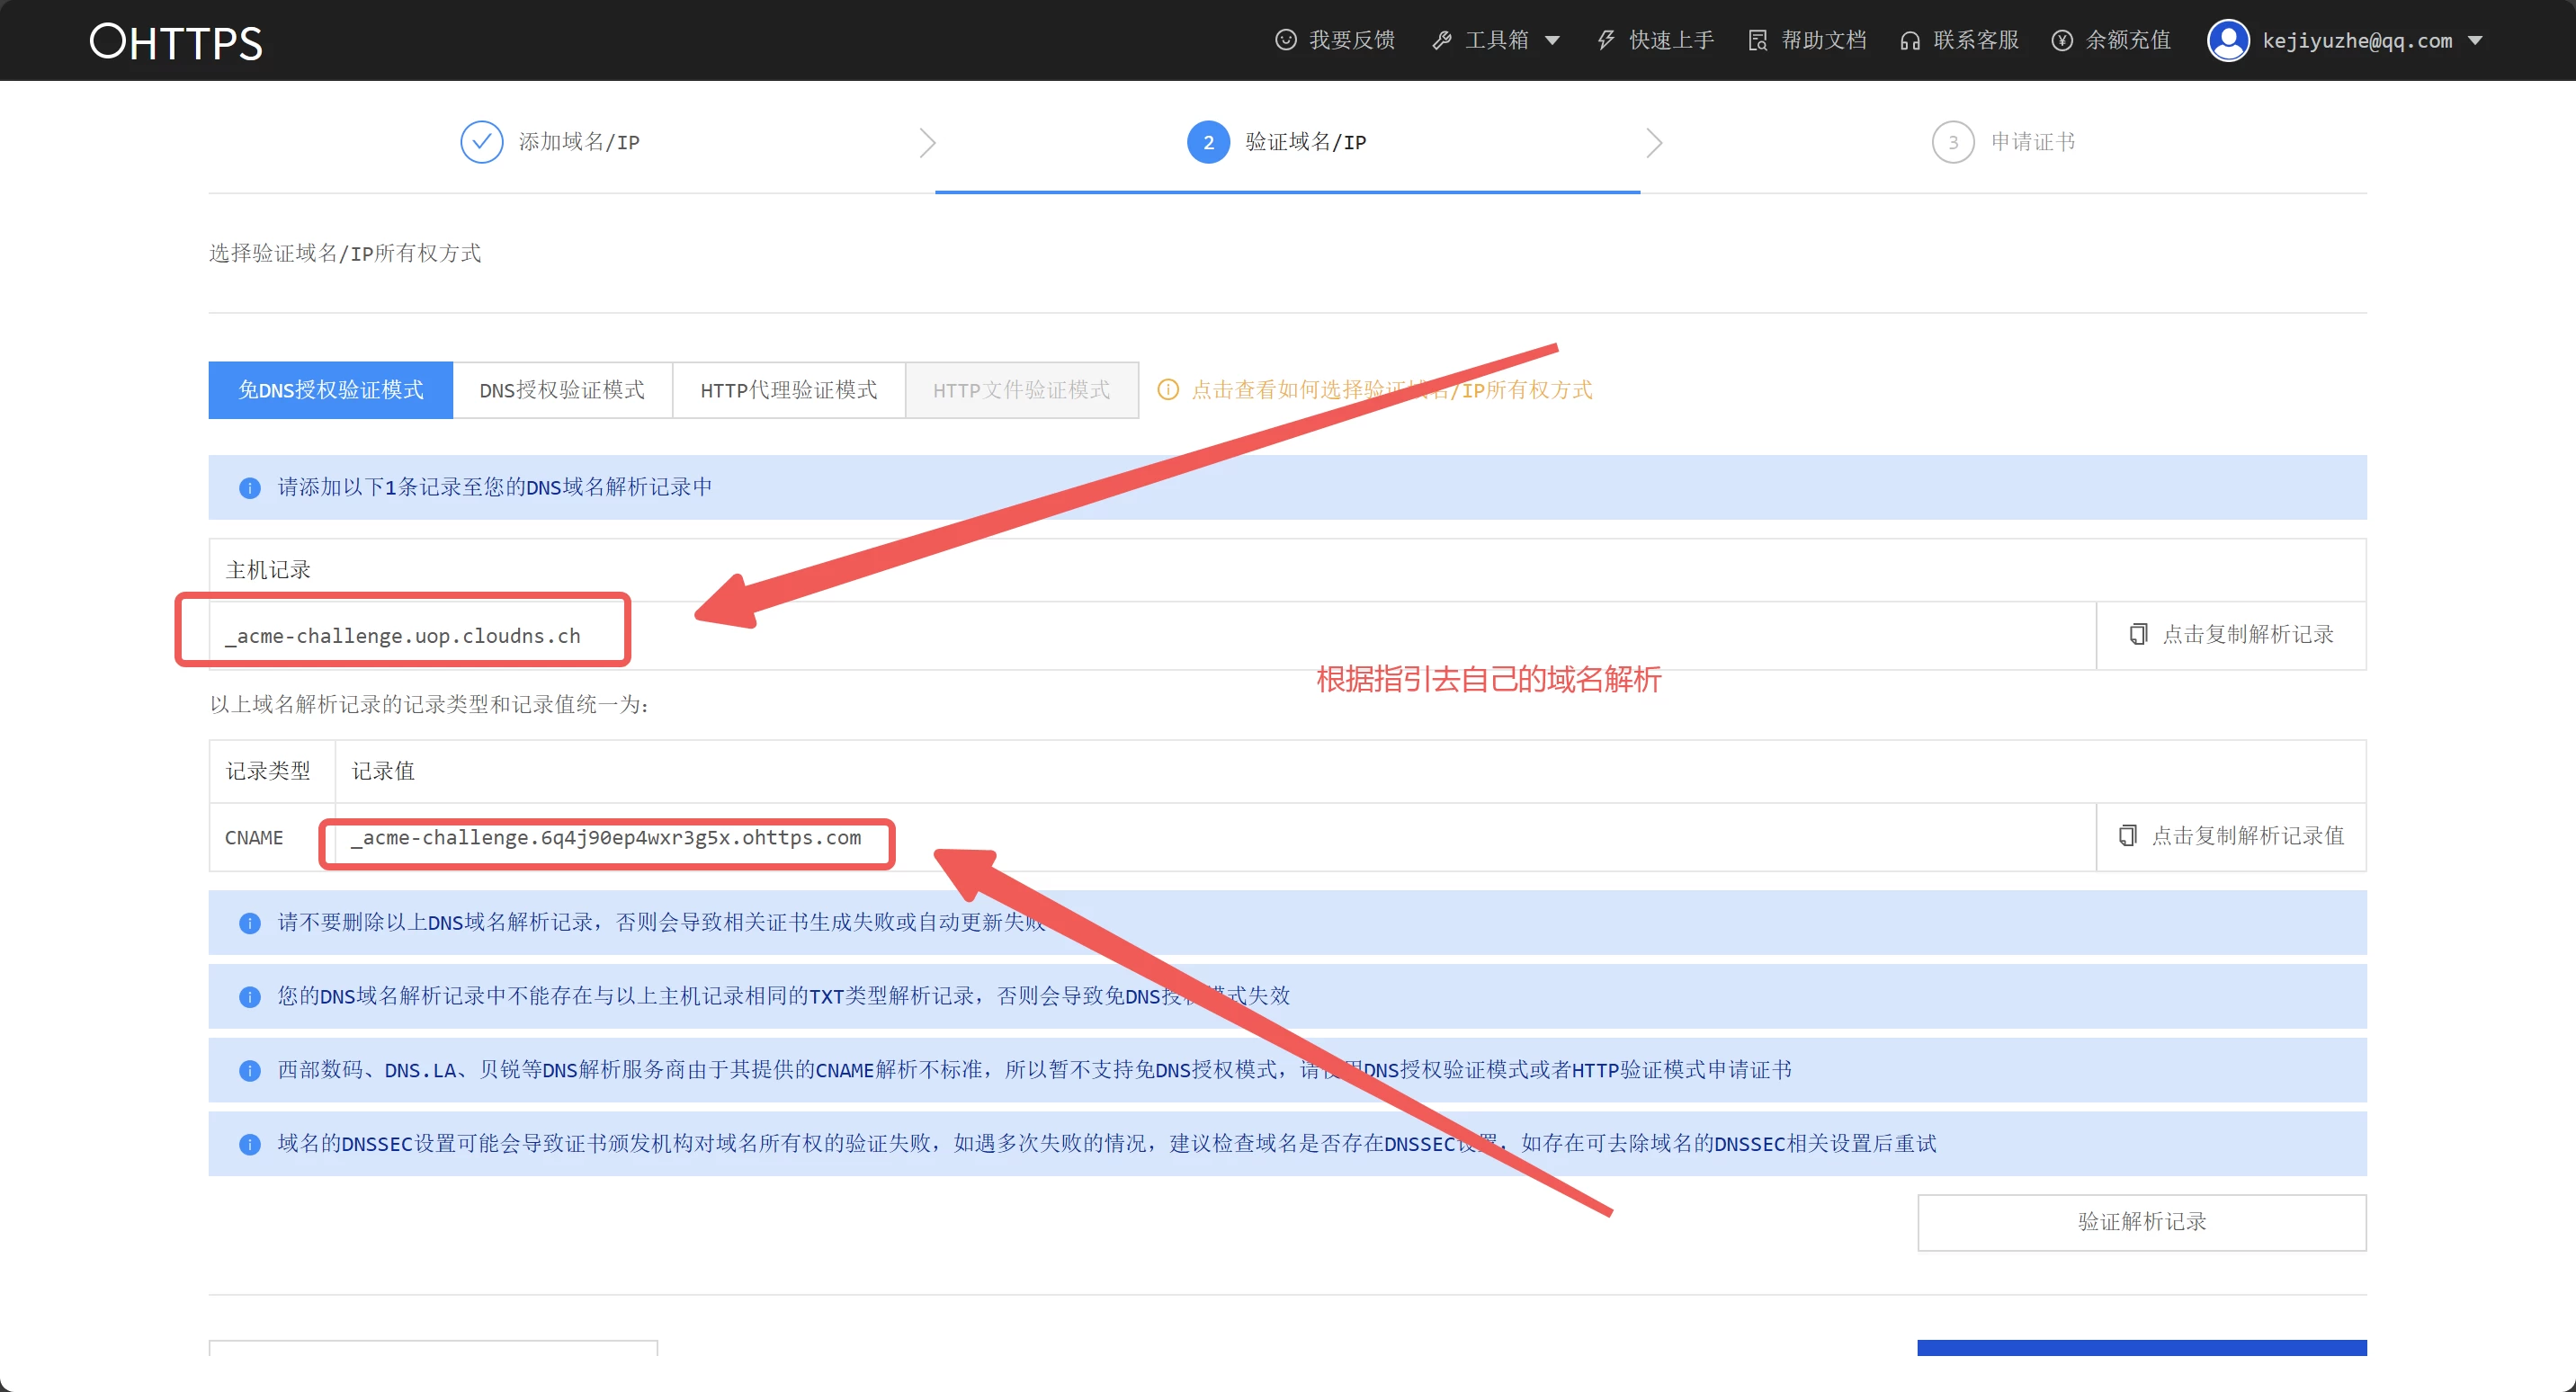
Task: Click the wrench toolbox icon
Action: point(1441,40)
